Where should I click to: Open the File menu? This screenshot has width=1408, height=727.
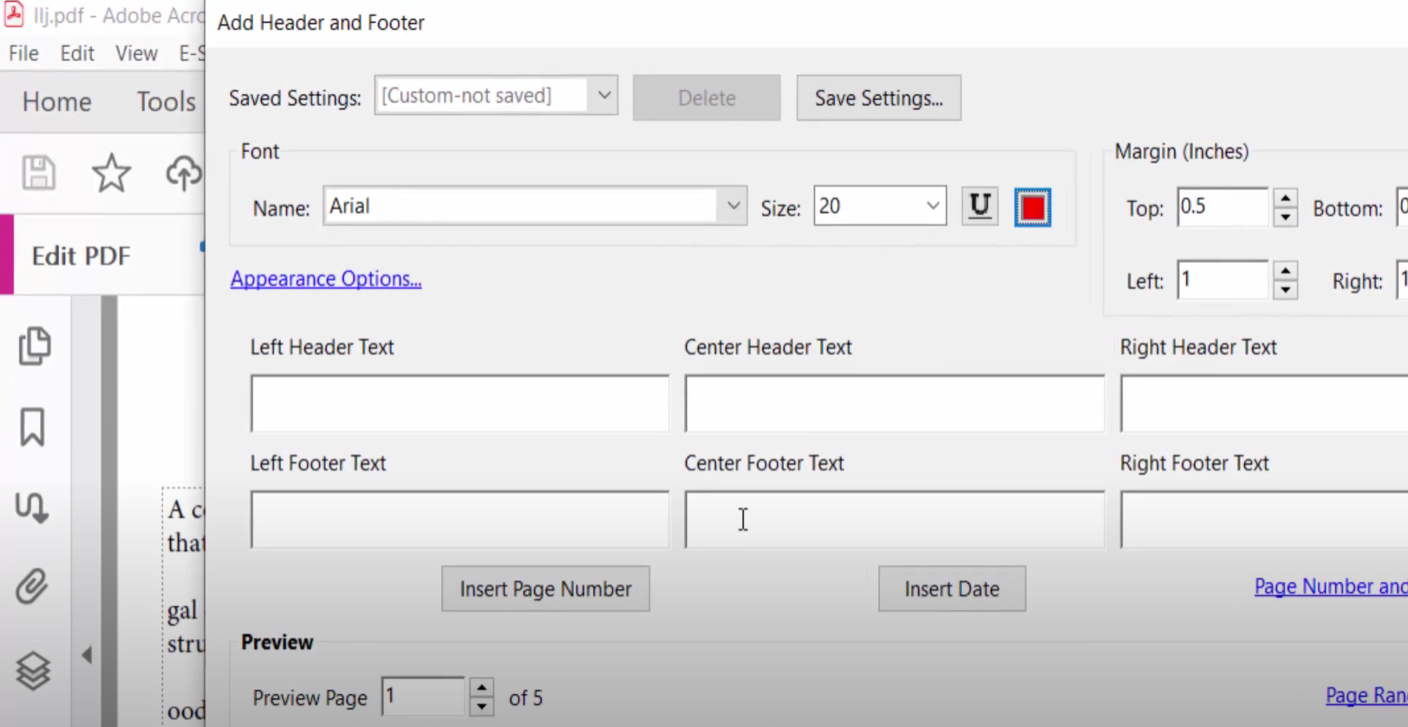[22, 53]
